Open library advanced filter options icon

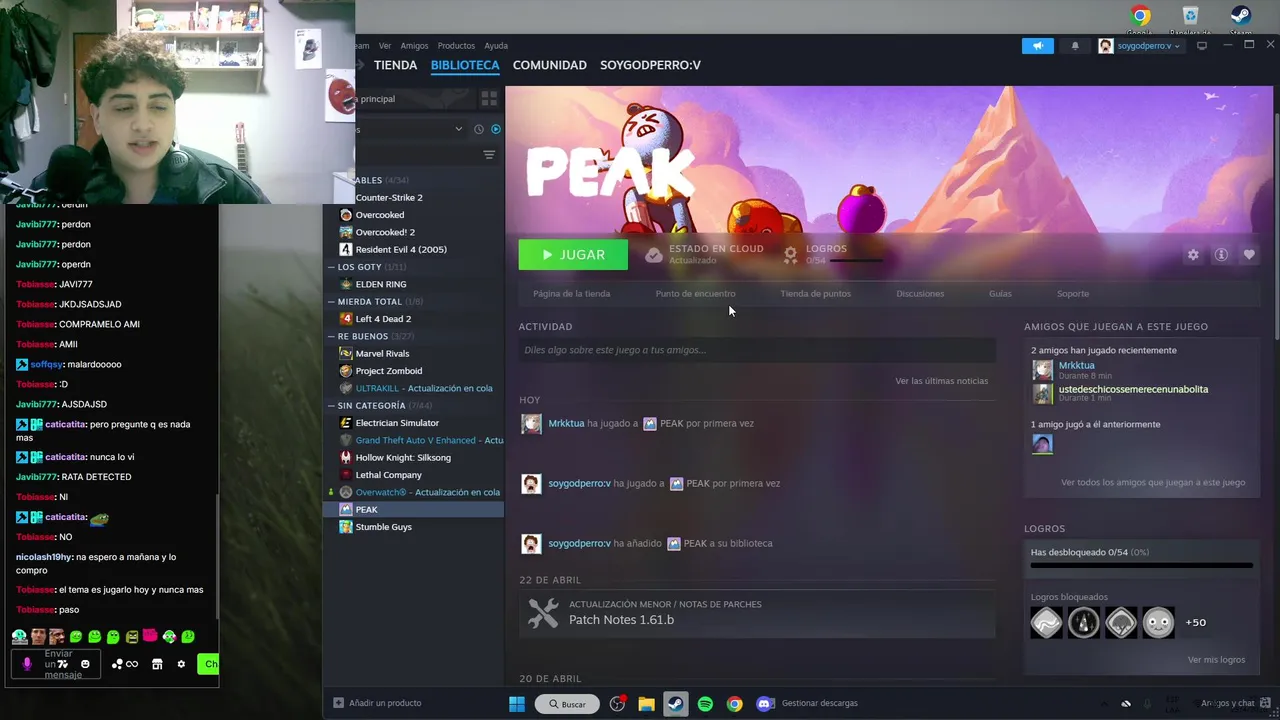489,155
